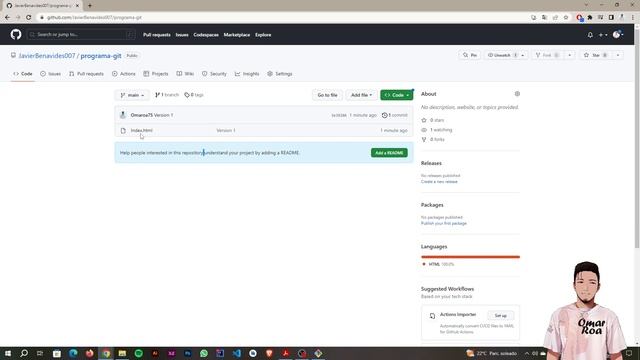Open Spotify from taskbar

pos(138,353)
